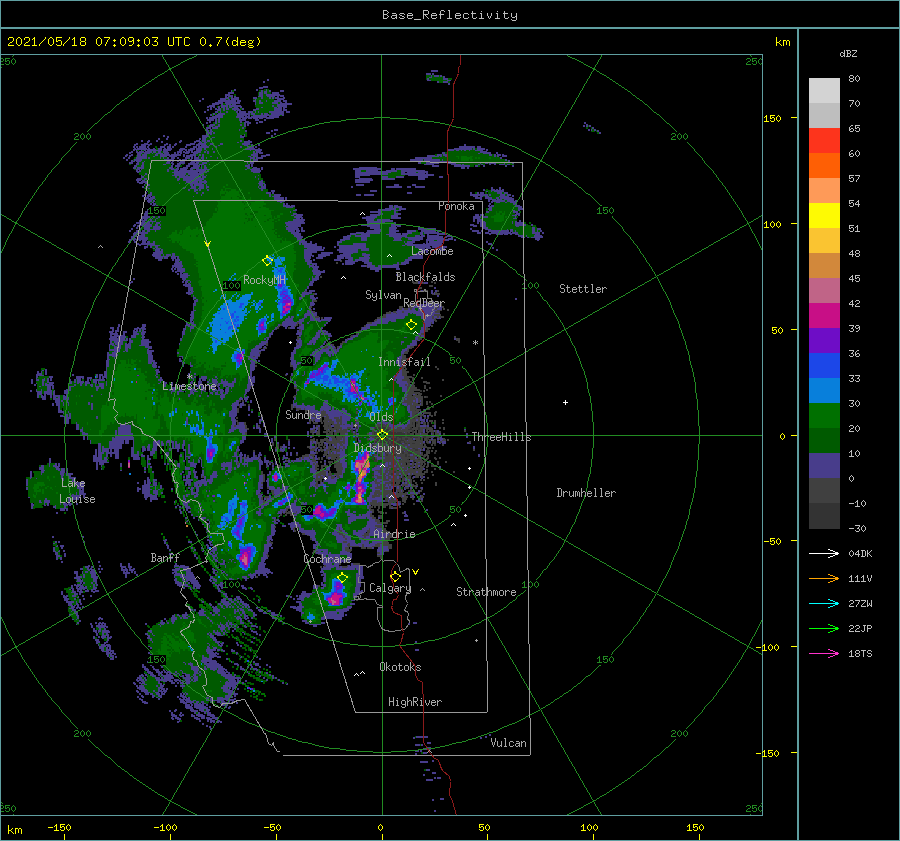
Task: Click the Limestone label
Action: [189, 386]
